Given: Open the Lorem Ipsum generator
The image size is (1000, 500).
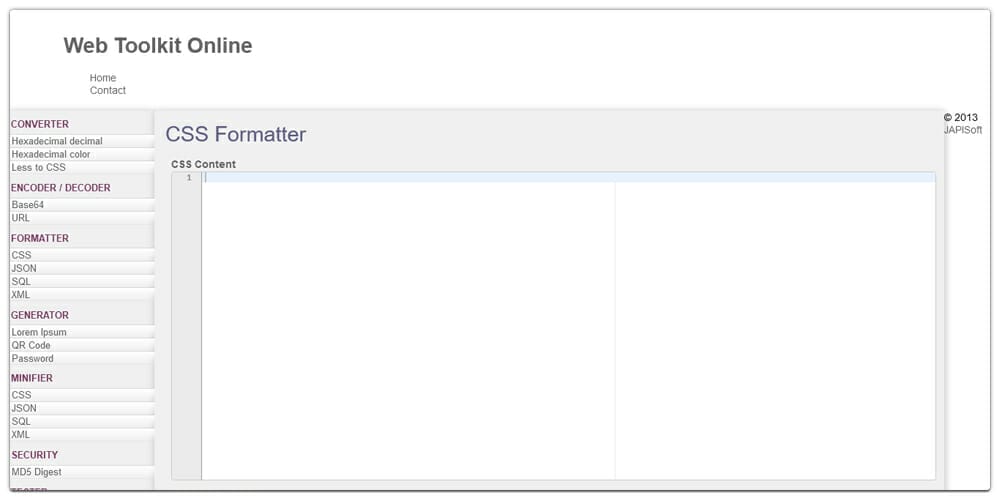Looking at the screenshot, I should [x=39, y=332].
